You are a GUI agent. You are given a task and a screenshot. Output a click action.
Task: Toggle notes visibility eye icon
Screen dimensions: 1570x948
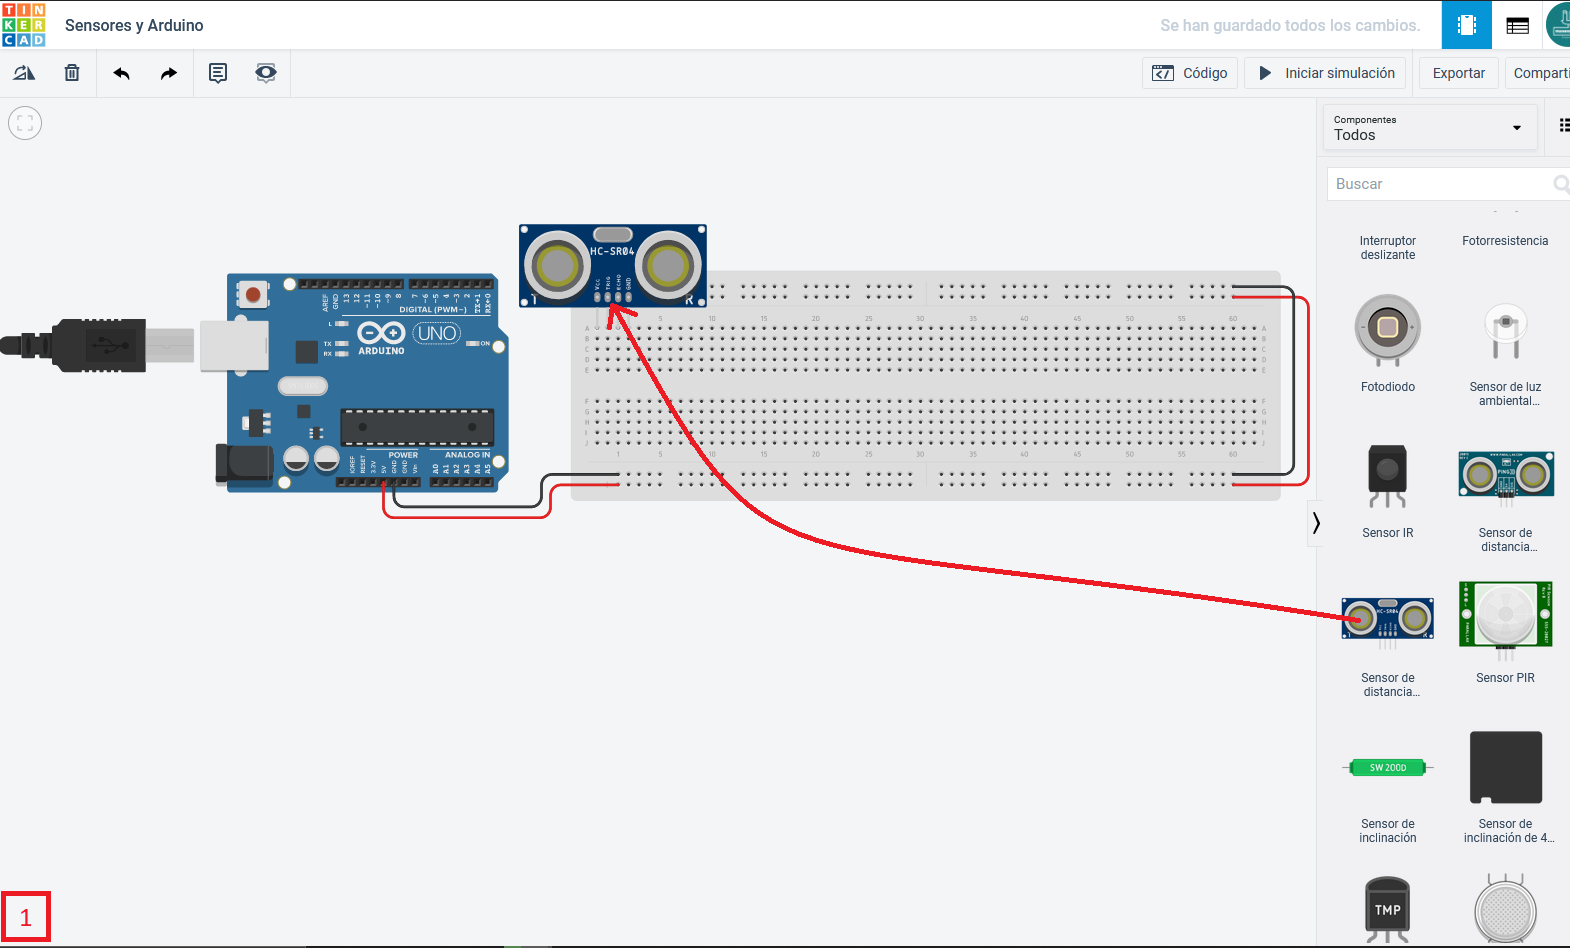[266, 73]
